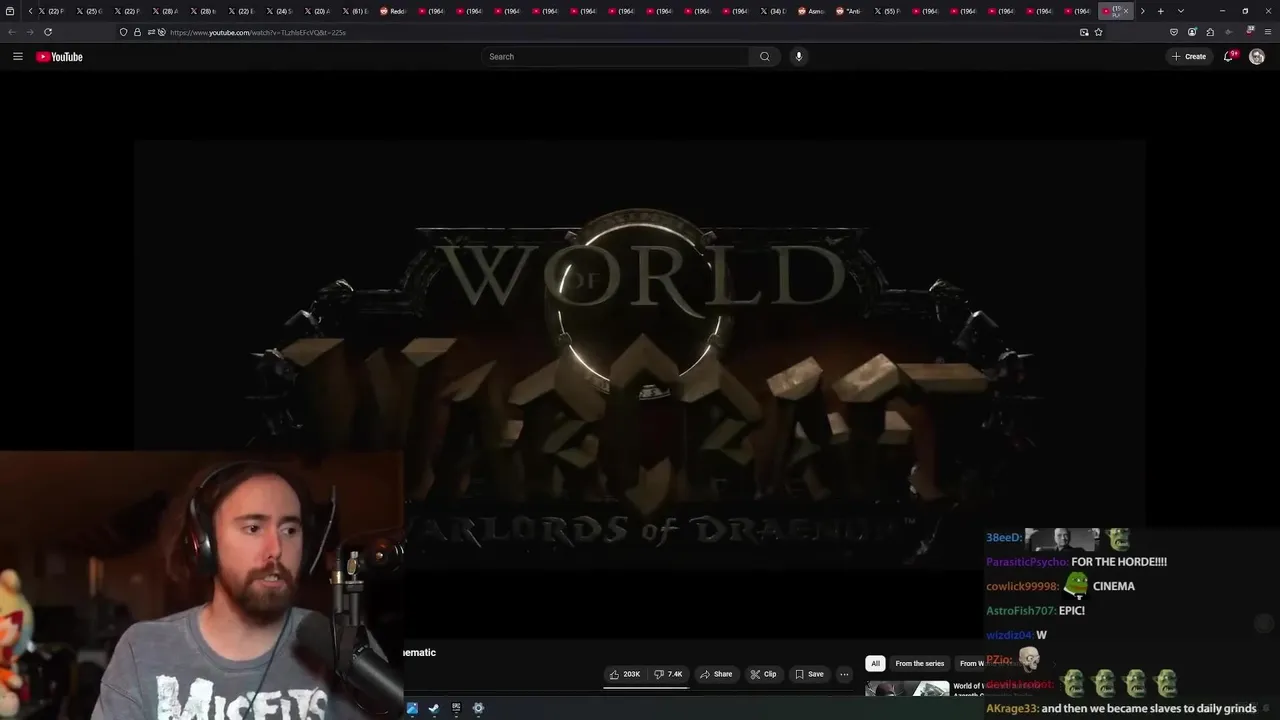Screen dimensions: 1280x720
Task: Open Firefox View icon at tab bar start
Action: [10, 11]
